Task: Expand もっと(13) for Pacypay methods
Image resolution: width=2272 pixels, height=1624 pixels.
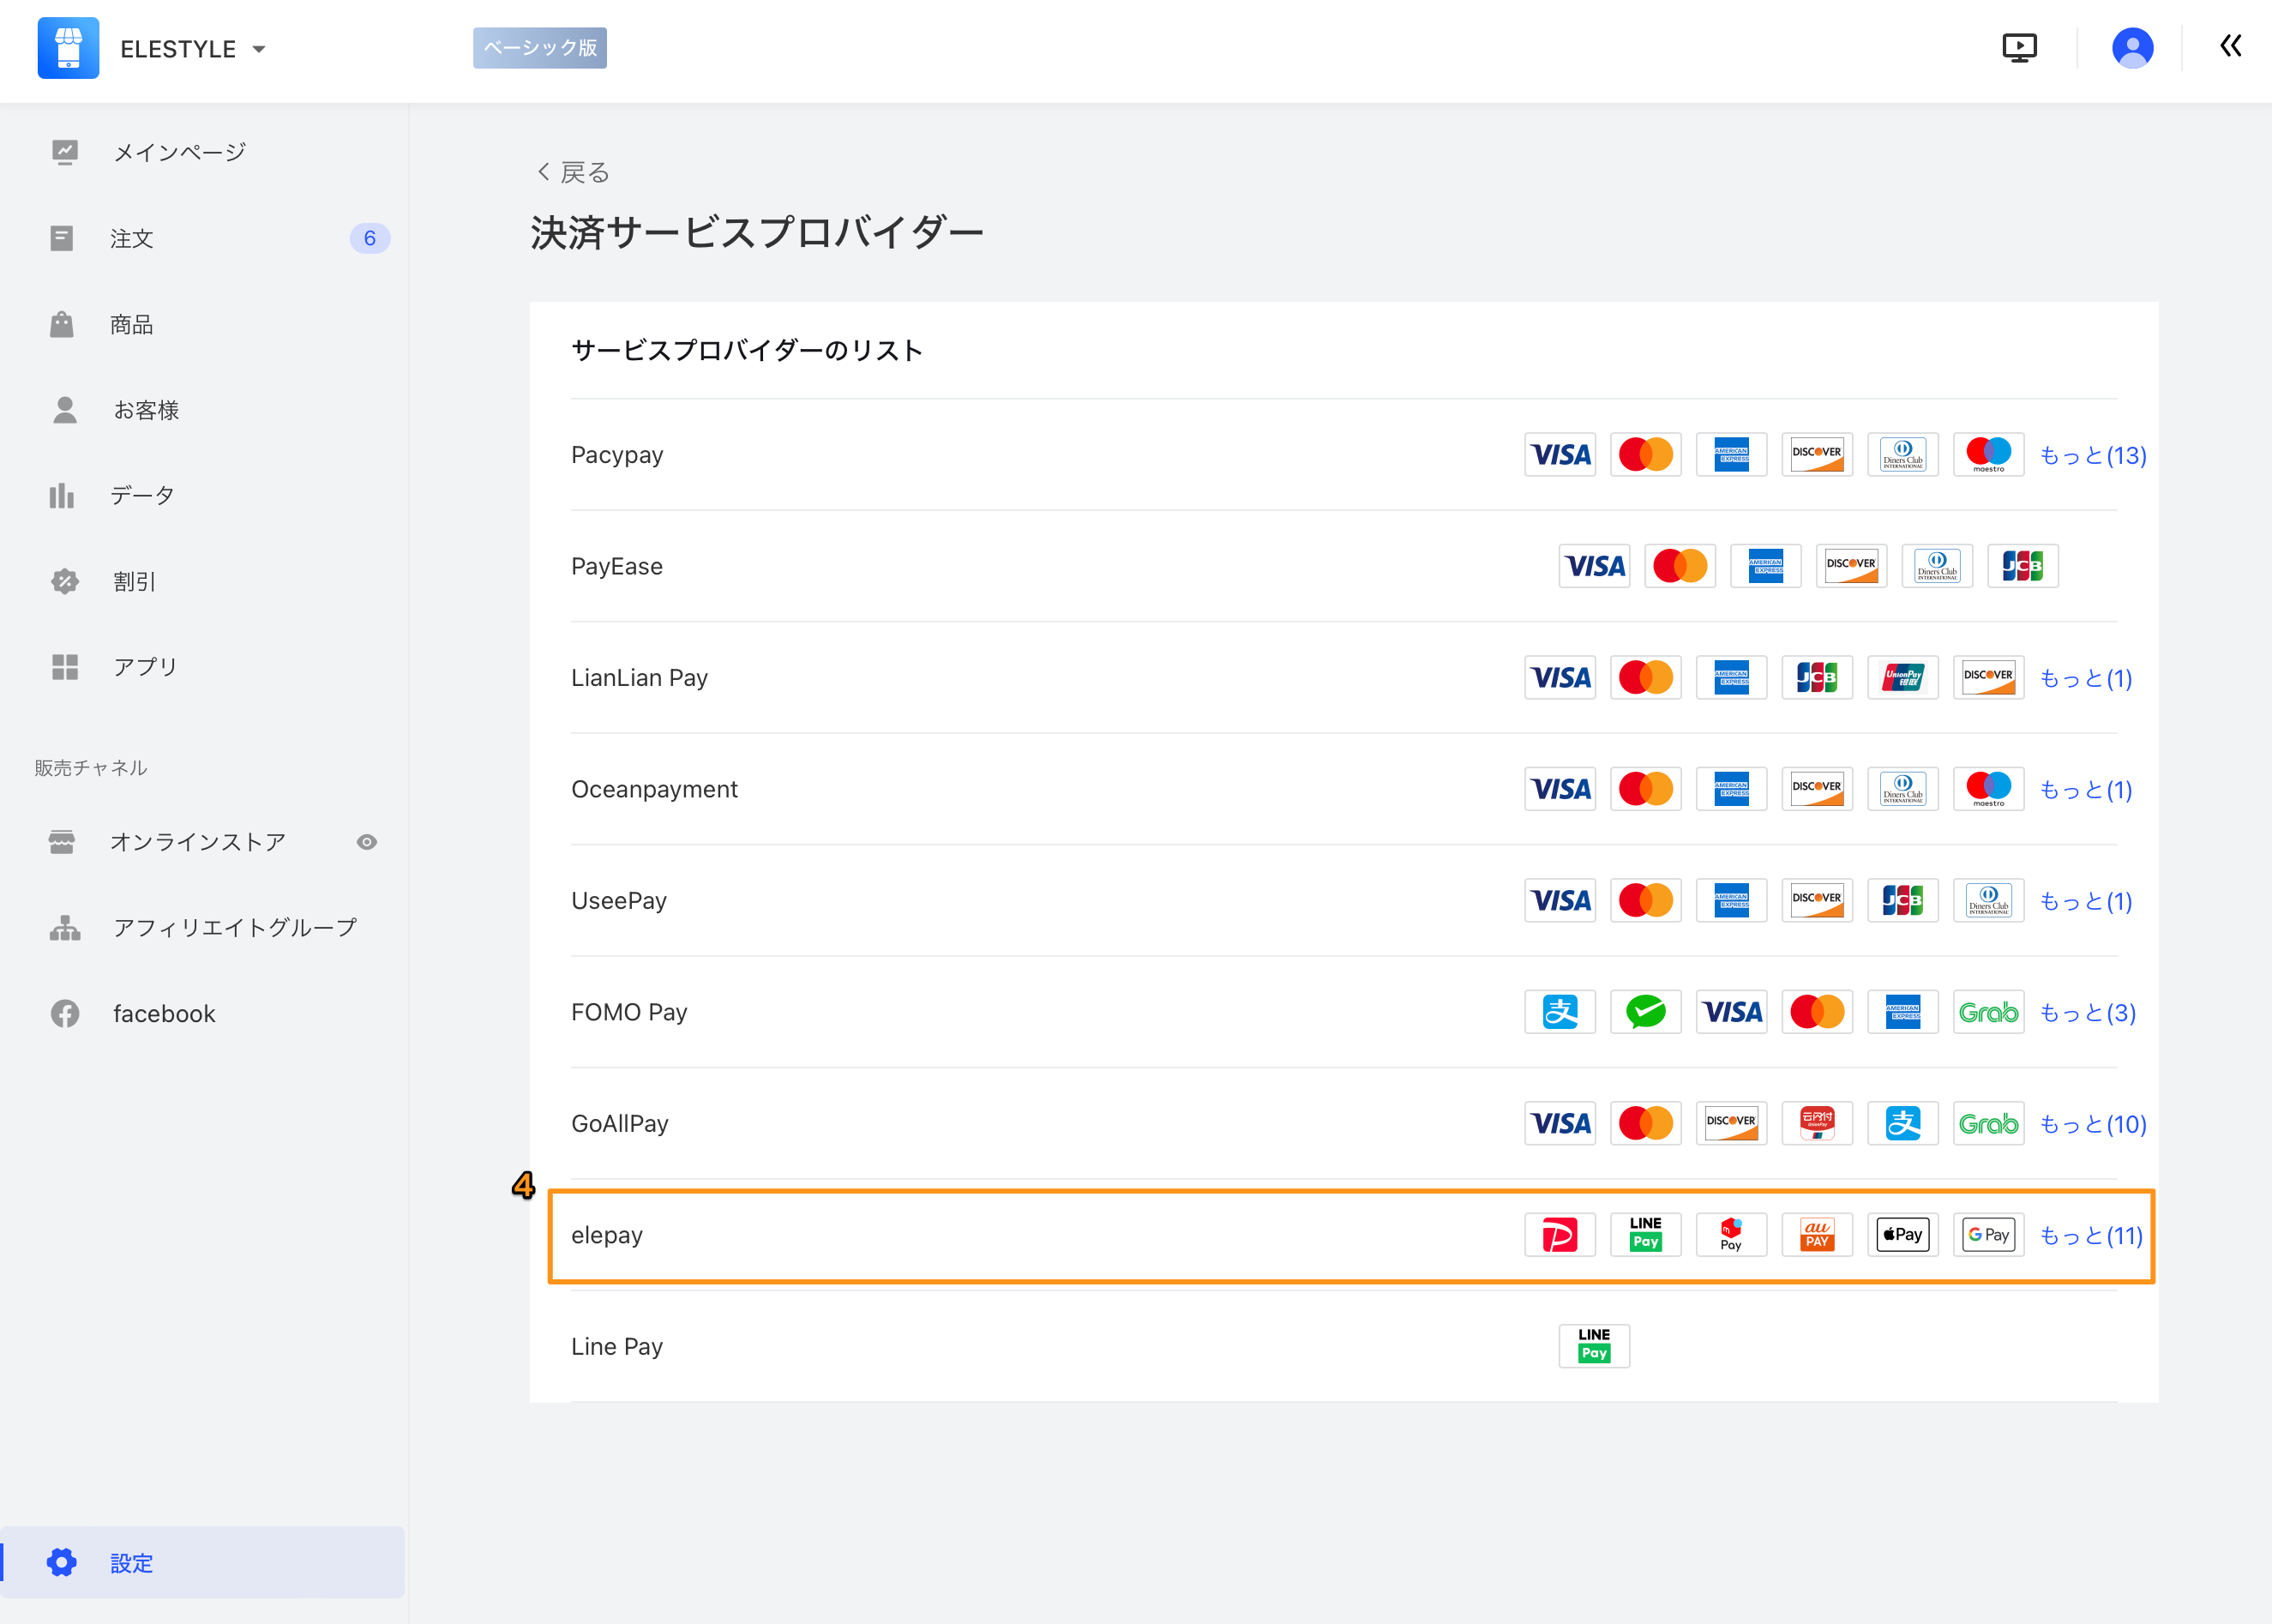Action: 2092,455
